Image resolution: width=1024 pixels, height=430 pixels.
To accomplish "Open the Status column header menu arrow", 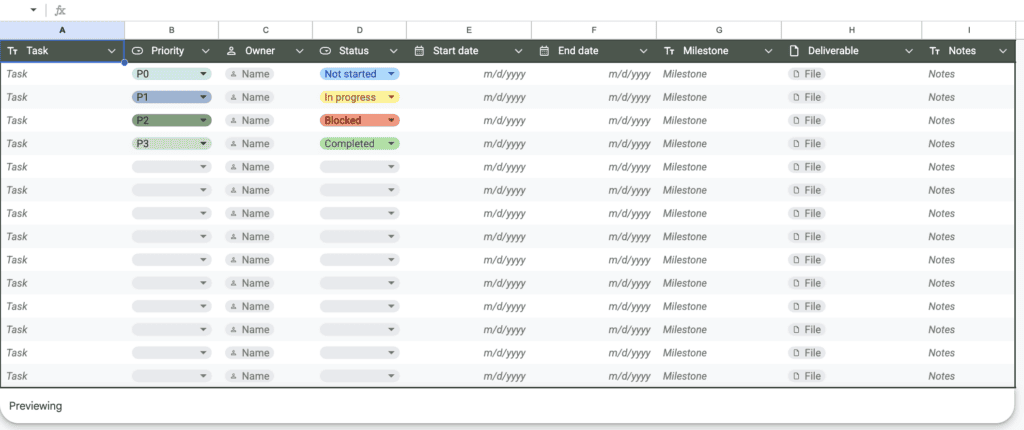I will click(394, 51).
